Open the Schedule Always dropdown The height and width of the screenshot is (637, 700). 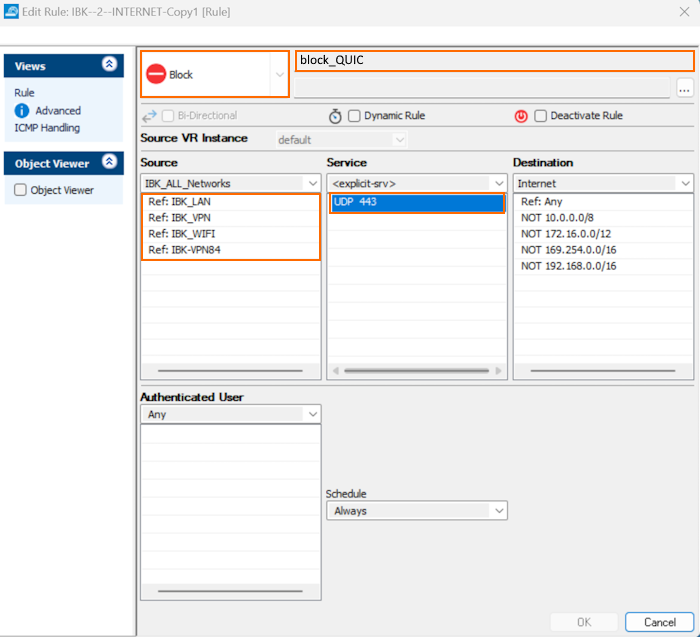(x=498, y=511)
